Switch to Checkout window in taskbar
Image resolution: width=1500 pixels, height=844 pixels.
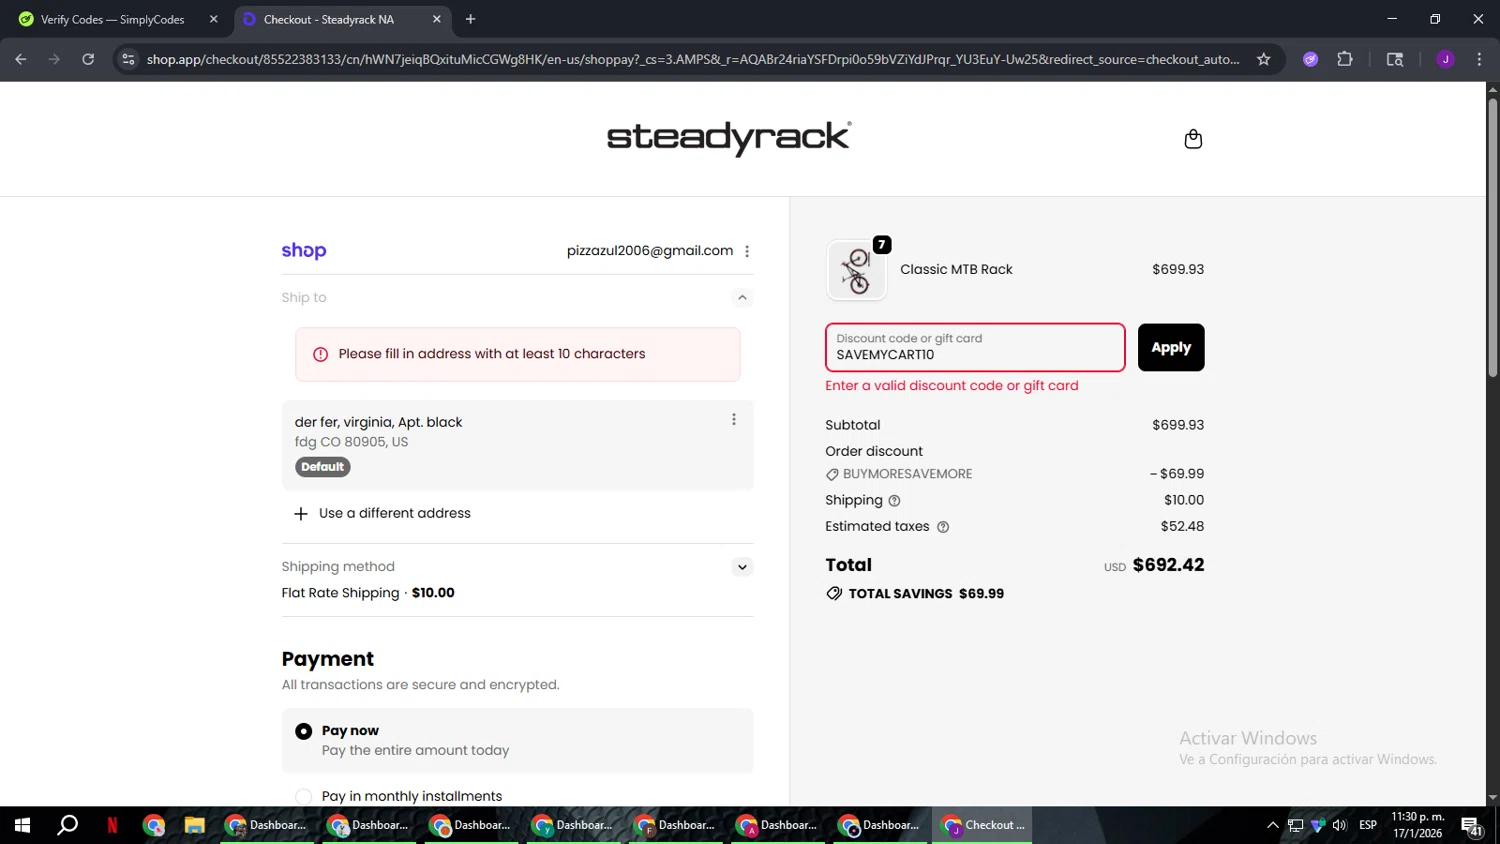[983, 825]
